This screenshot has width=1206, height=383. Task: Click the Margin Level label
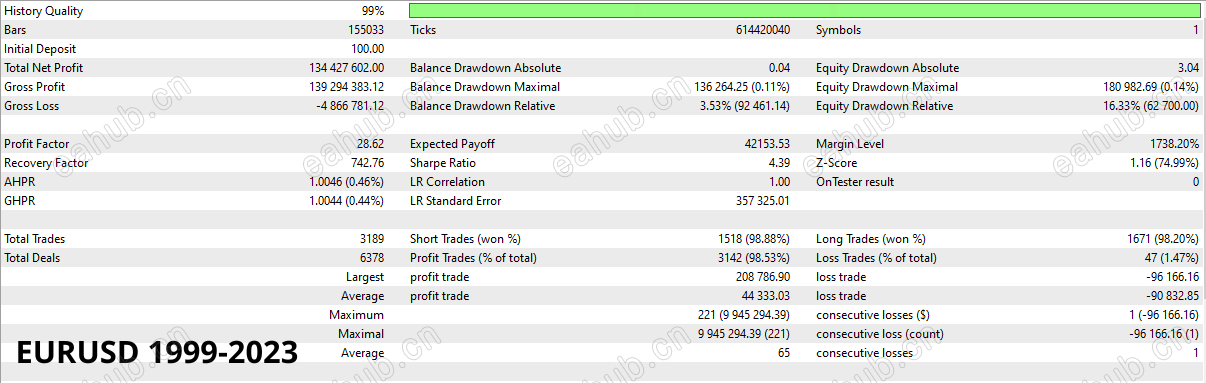(x=849, y=144)
